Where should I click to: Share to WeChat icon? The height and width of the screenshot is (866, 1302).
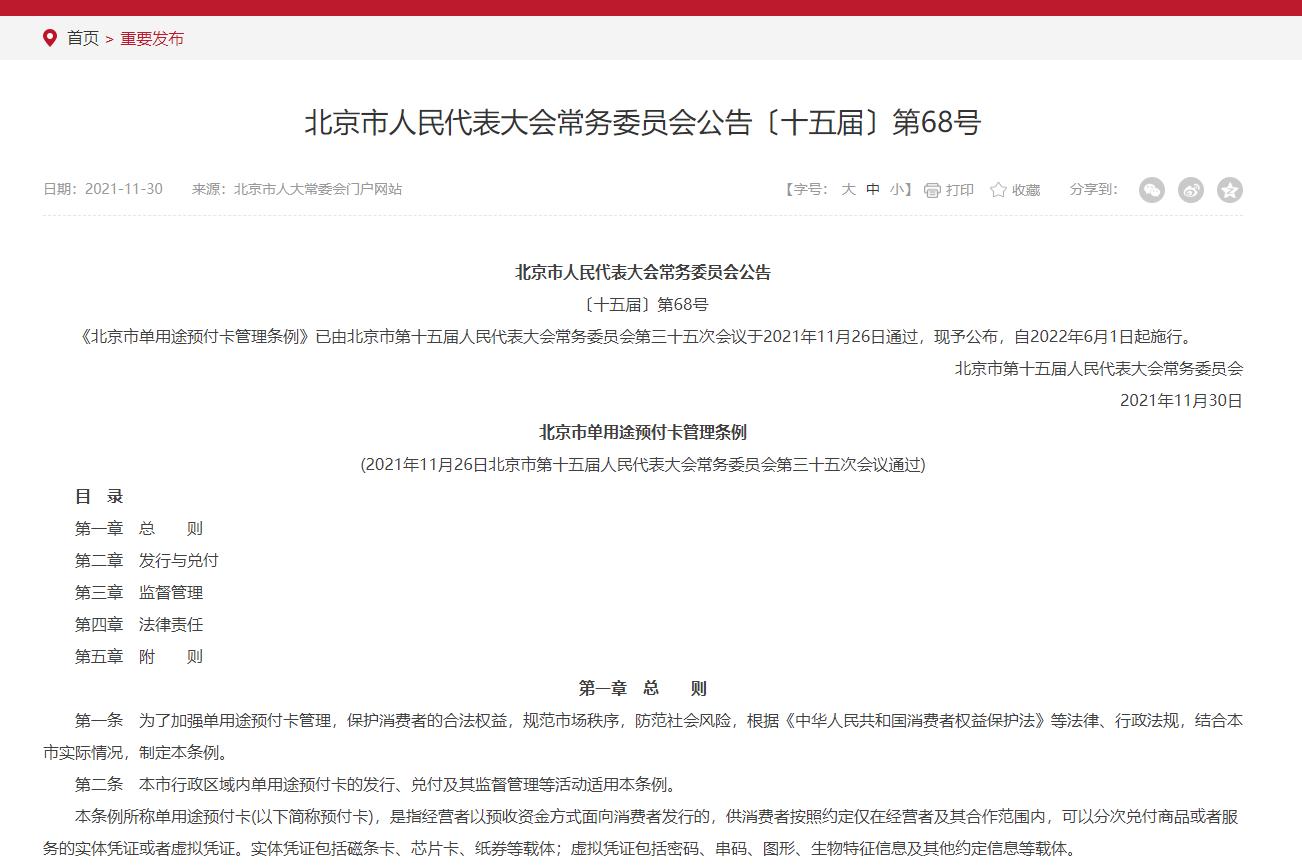pyautogui.click(x=1152, y=190)
